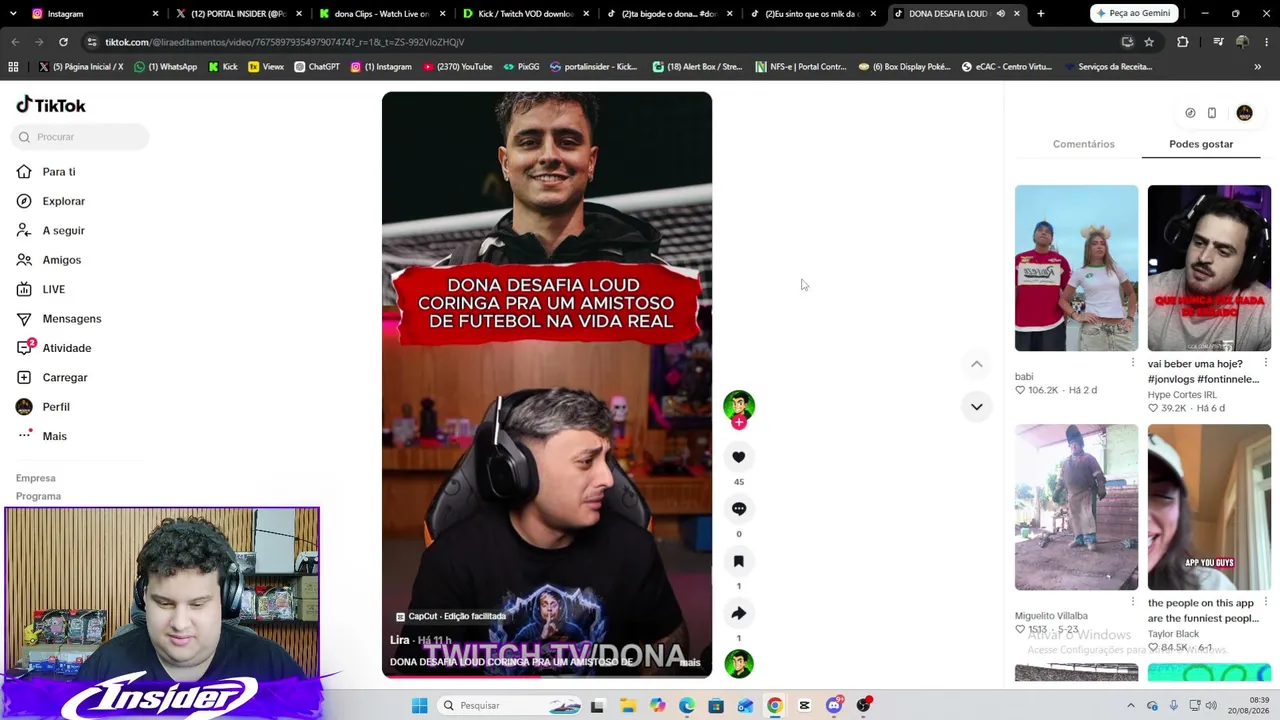
Task: Open a new browser tab
Action: point(1040,14)
